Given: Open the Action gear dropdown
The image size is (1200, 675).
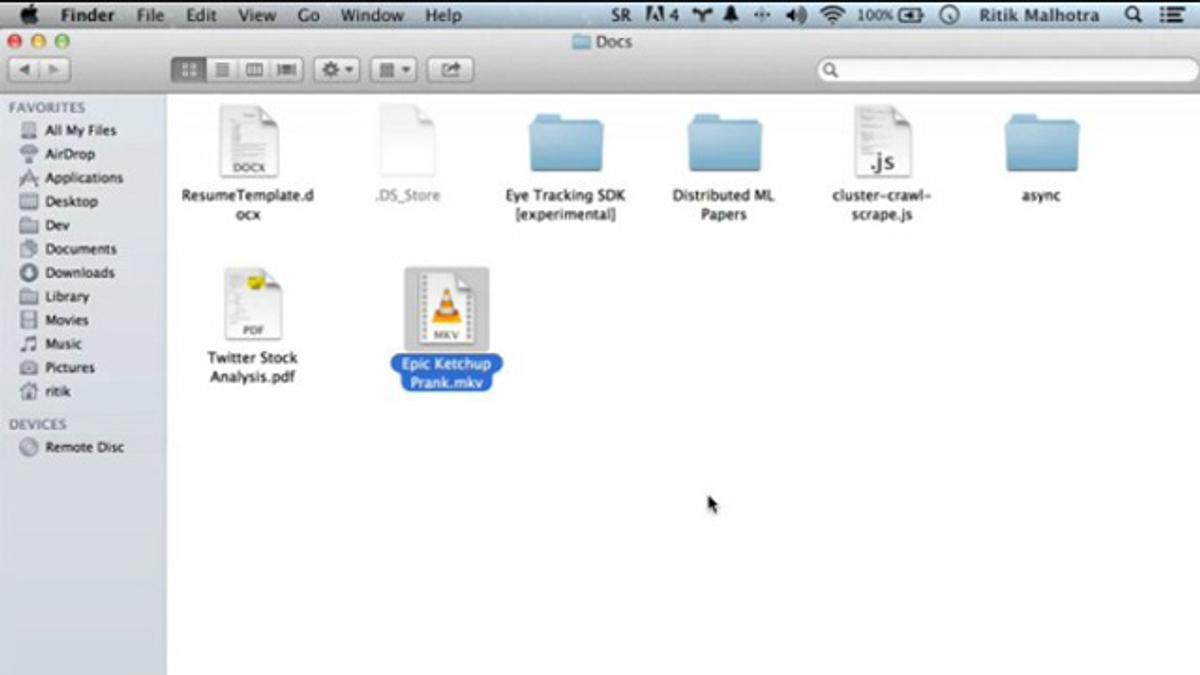Looking at the screenshot, I should click(336, 70).
